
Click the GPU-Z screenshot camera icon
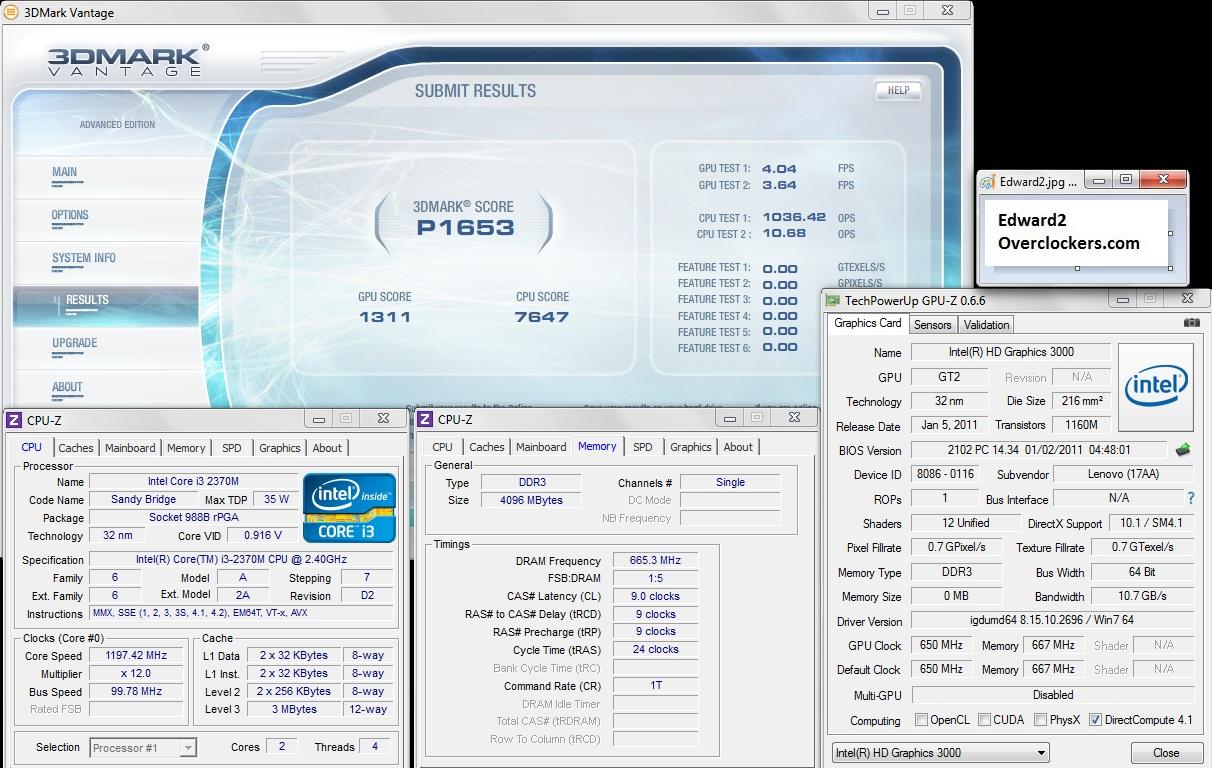coord(1191,323)
